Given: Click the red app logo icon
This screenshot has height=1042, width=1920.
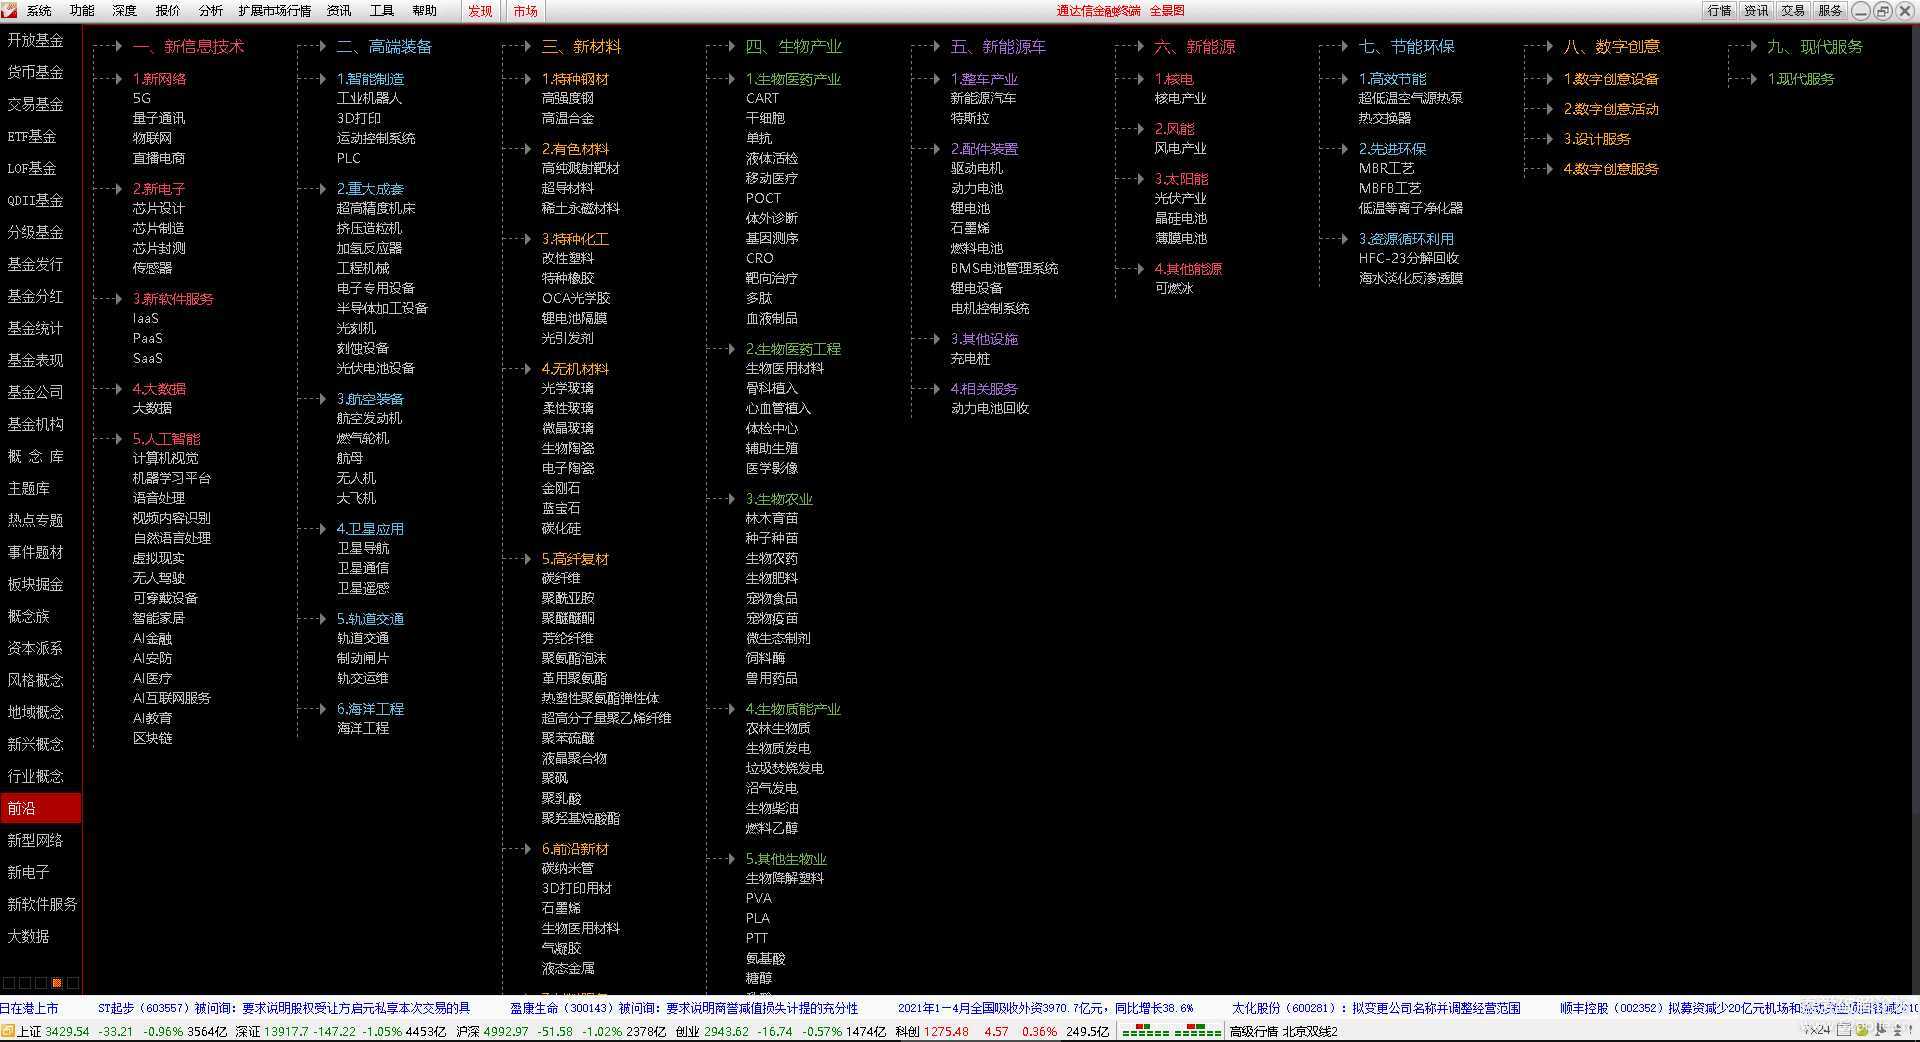Looking at the screenshot, I should pos(10,10).
